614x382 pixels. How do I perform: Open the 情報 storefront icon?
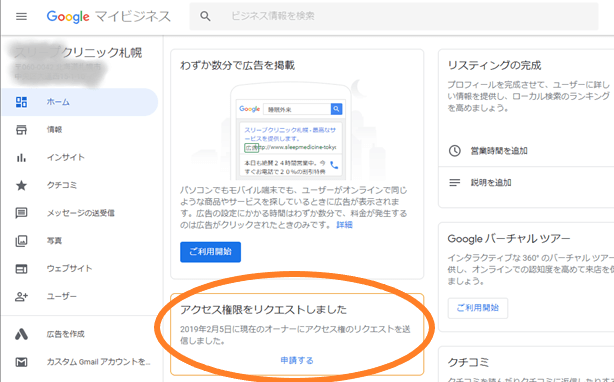(21, 130)
